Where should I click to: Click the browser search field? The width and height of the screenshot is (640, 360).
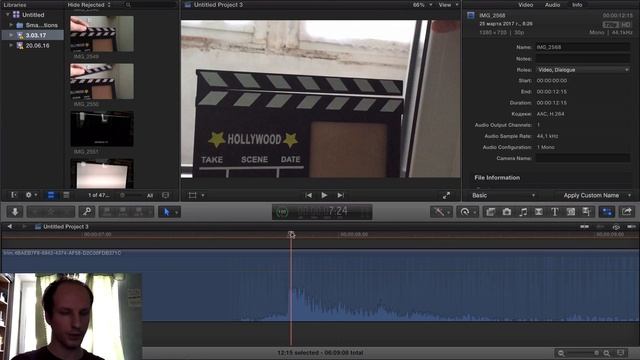point(150,5)
